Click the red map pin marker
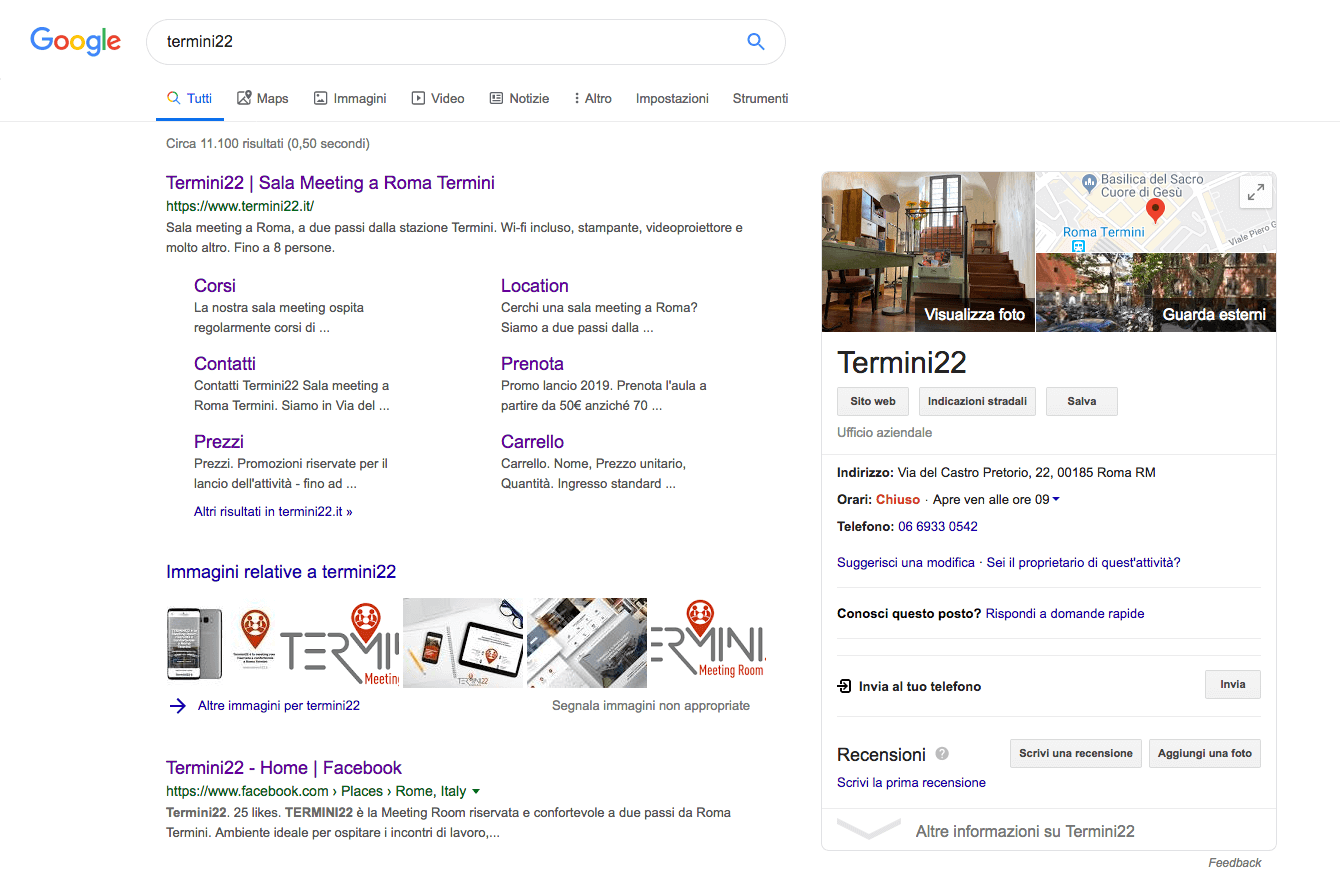This screenshot has height=869, width=1340. (x=1155, y=210)
